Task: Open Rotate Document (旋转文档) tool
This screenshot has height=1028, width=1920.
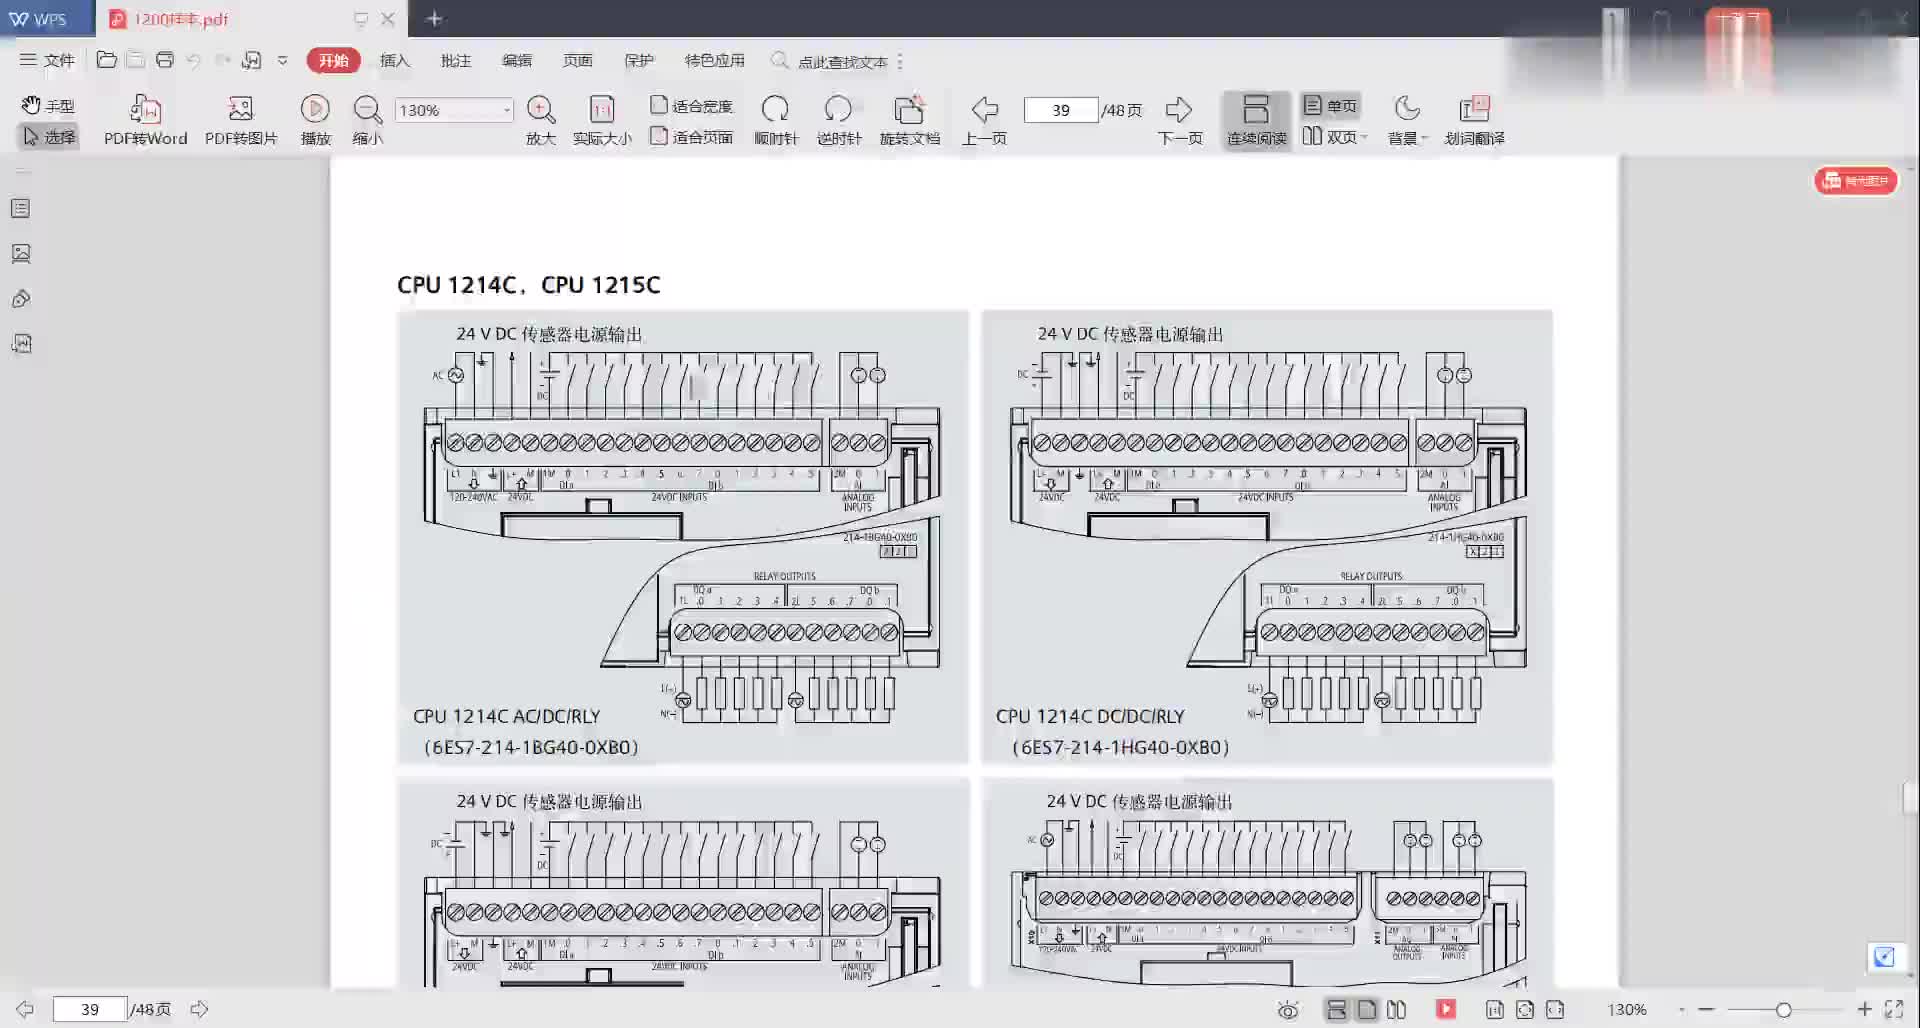Action: (909, 120)
